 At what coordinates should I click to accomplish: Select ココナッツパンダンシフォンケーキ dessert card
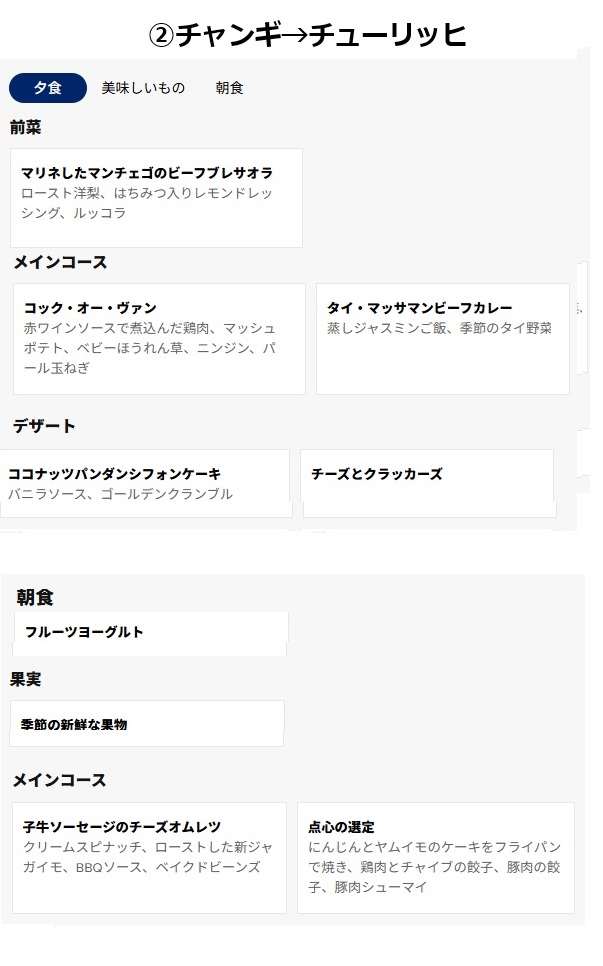pyautogui.click(x=145, y=484)
